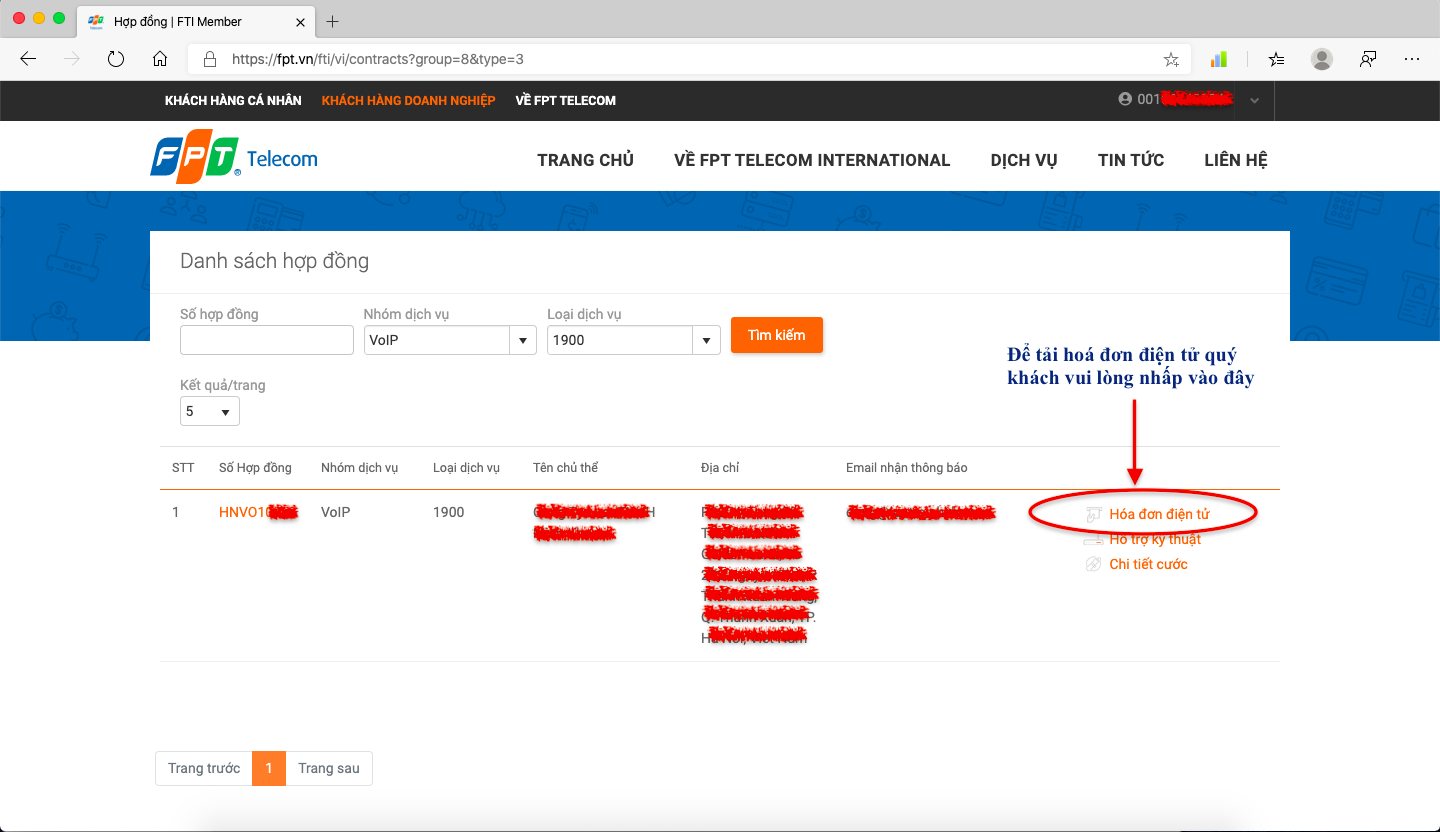This screenshot has width=1440, height=832.
Task: Open LIÊN HỆ navigation menu
Action: (x=1236, y=160)
